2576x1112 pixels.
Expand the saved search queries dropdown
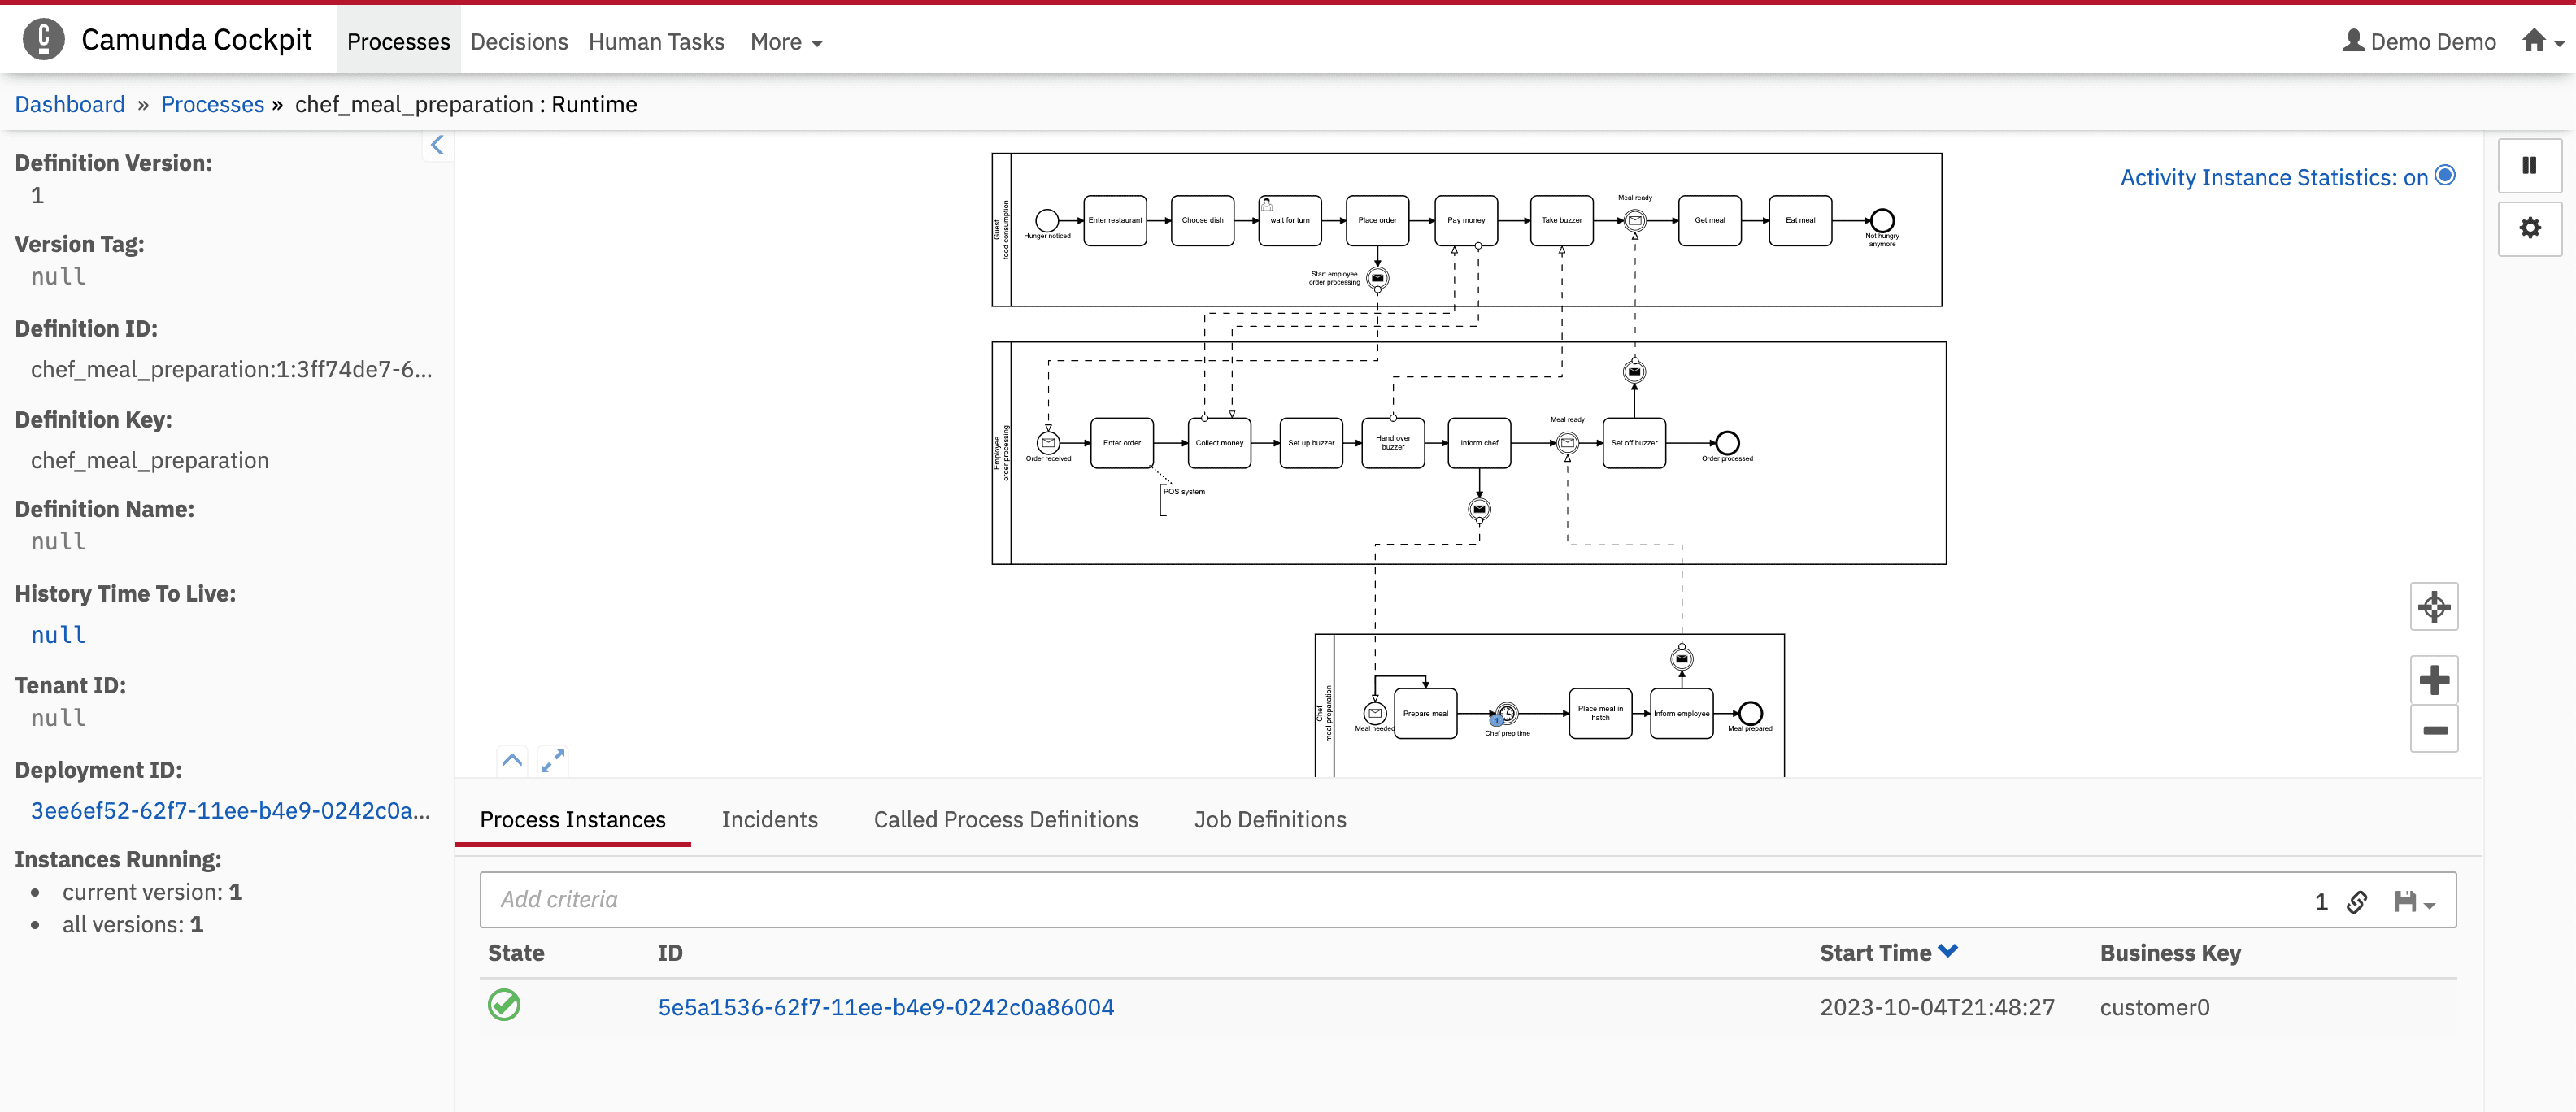(2414, 902)
